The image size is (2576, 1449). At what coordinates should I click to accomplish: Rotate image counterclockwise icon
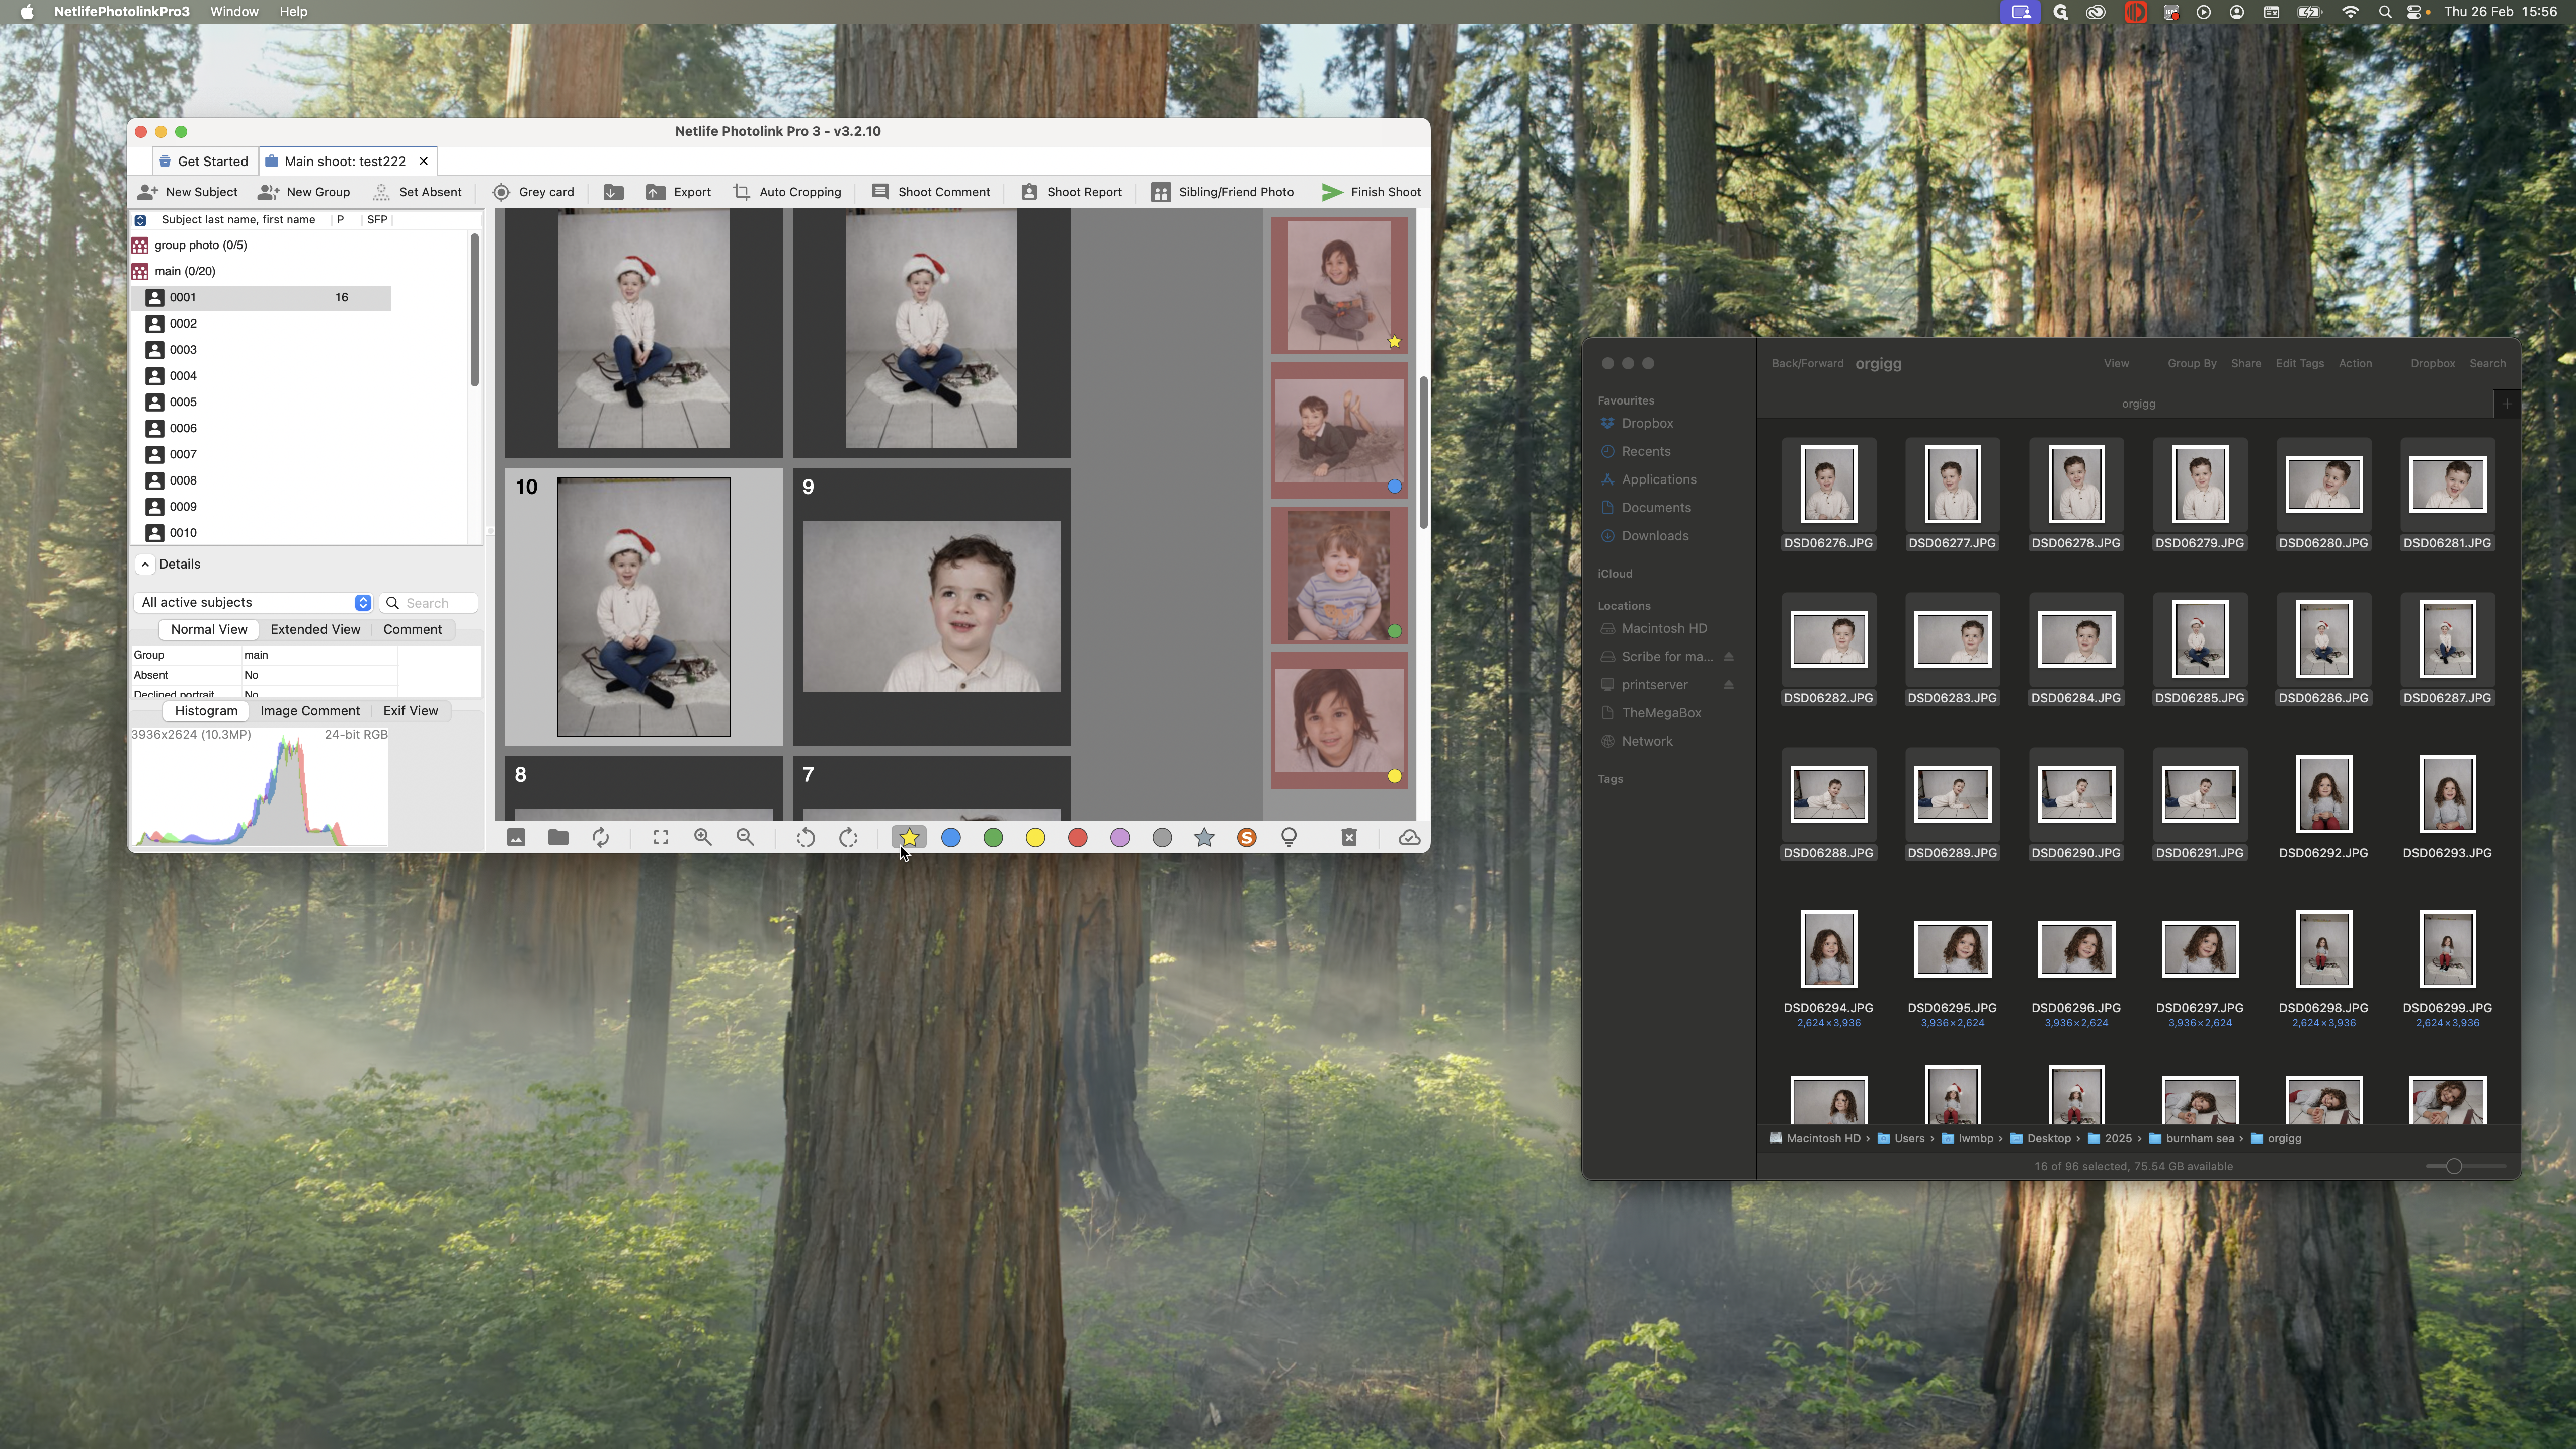805,838
